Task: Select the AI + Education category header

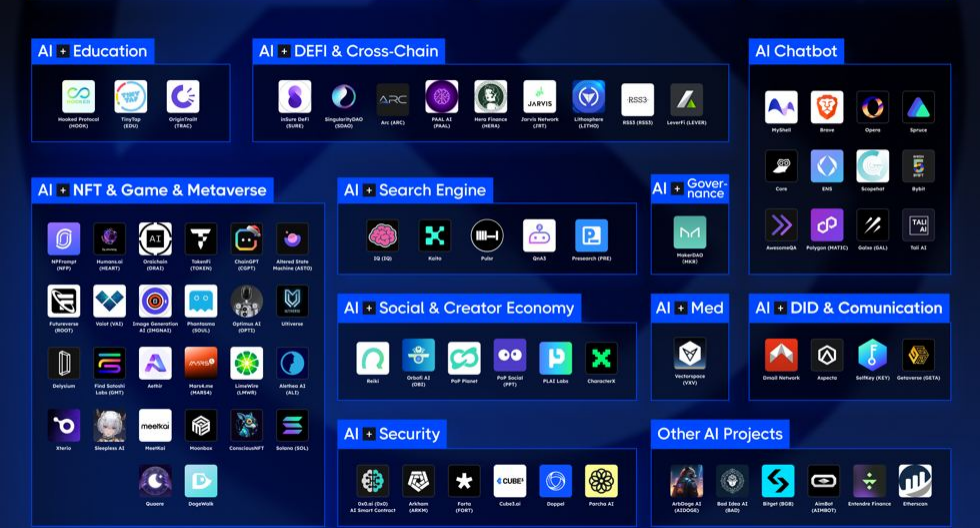Action: click(x=92, y=51)
